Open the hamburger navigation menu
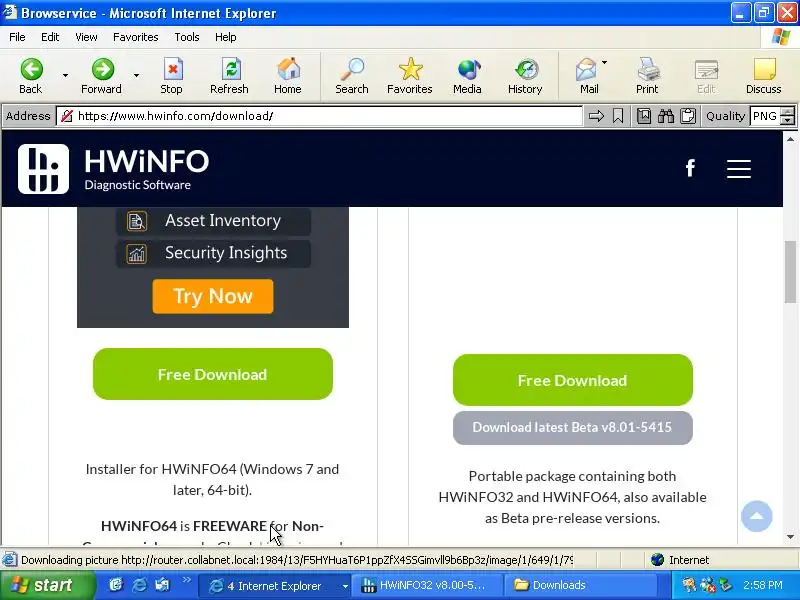This screenshot has height=600, width=800. [739, 168]
